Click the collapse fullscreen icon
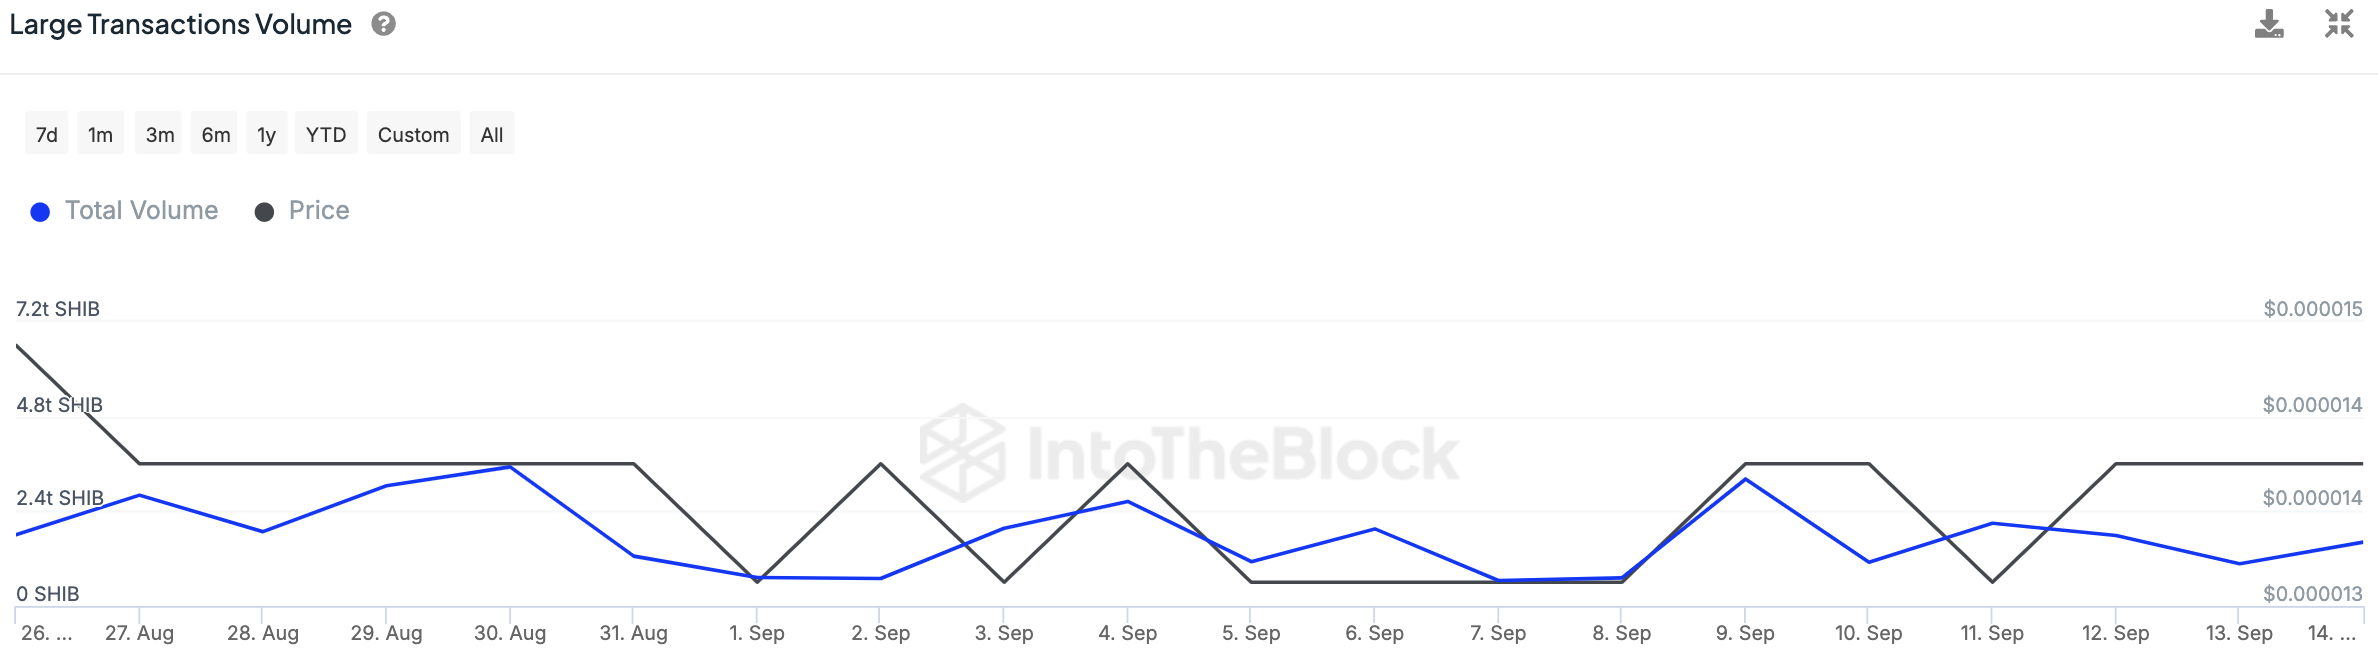 pos(2338,24)
